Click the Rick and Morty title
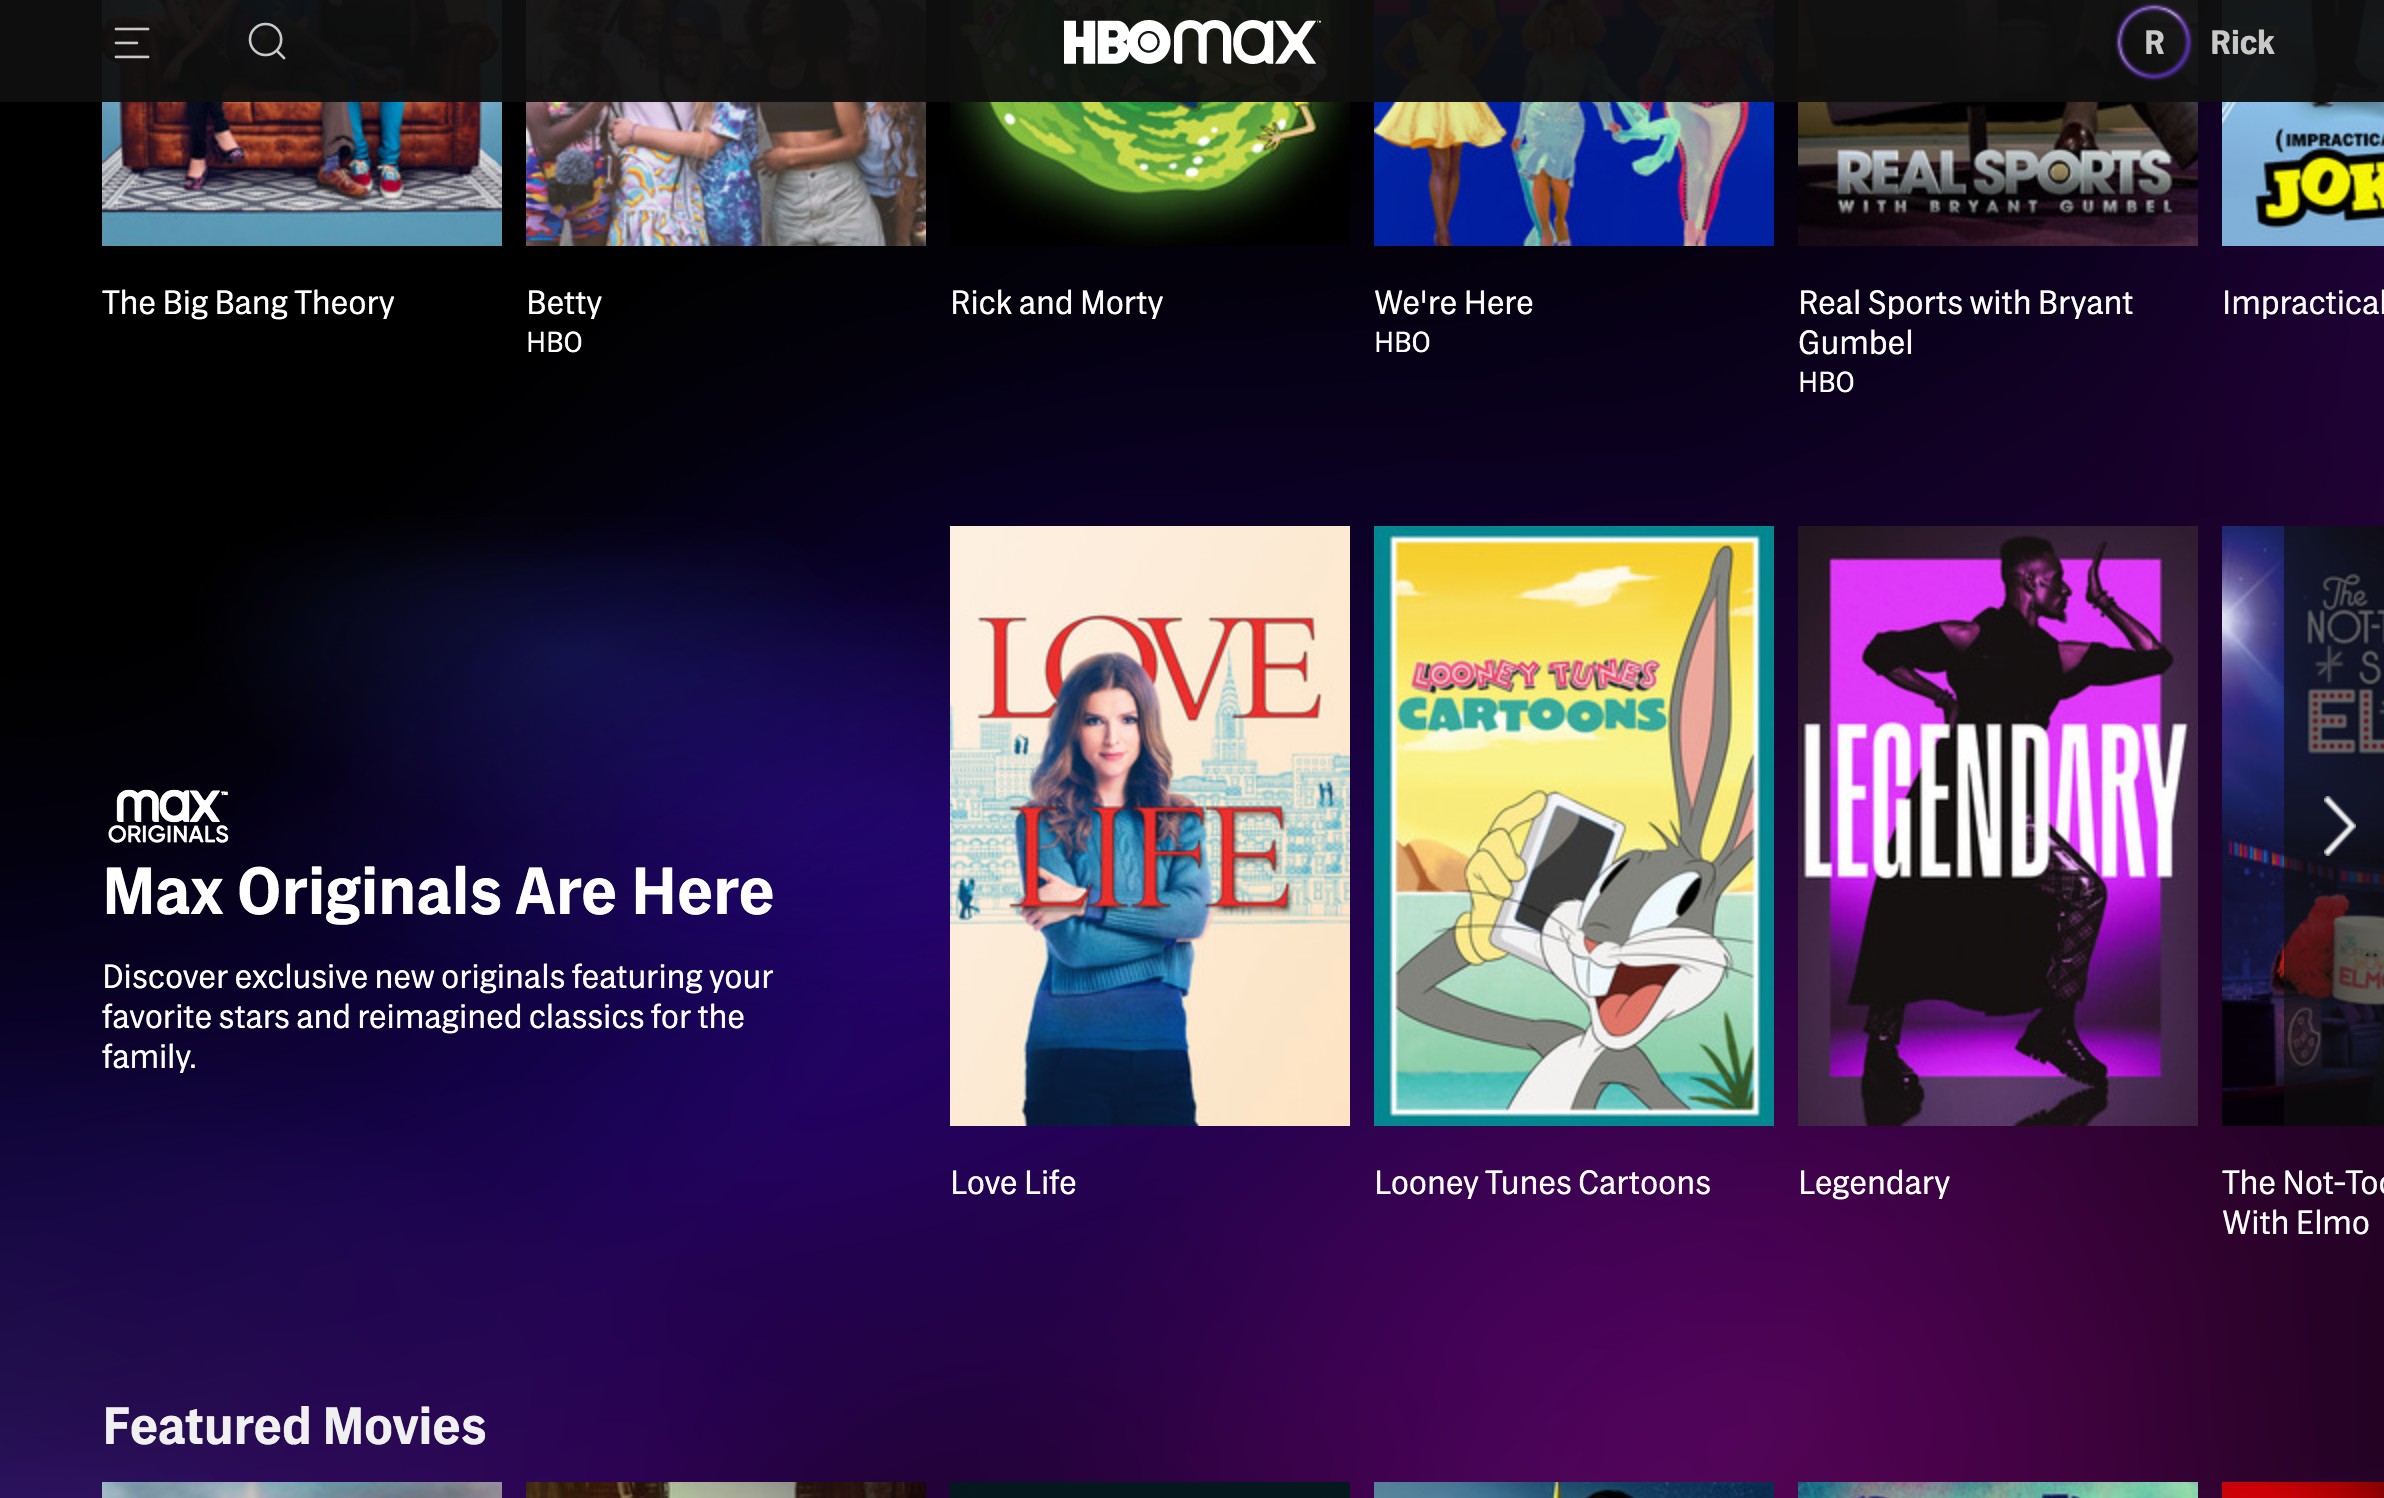 pos(1056,303)
